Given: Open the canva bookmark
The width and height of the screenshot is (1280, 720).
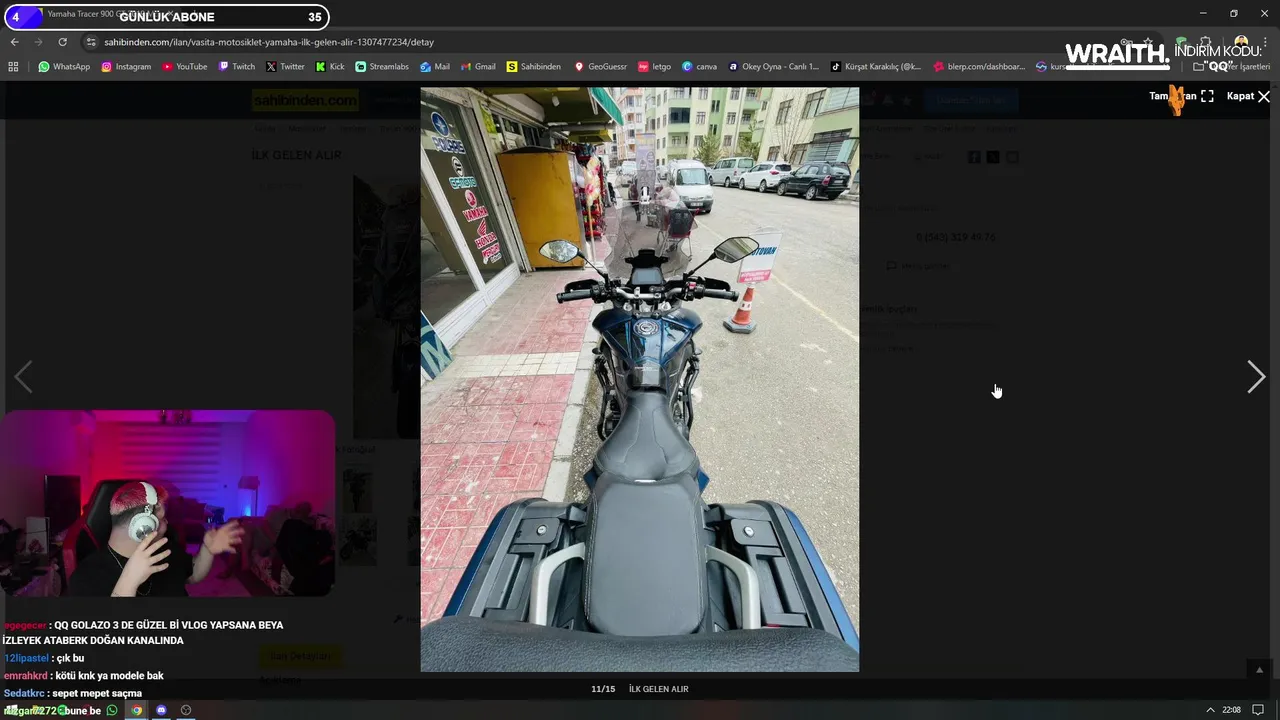Looking at the screenshot, I should 699,67.
